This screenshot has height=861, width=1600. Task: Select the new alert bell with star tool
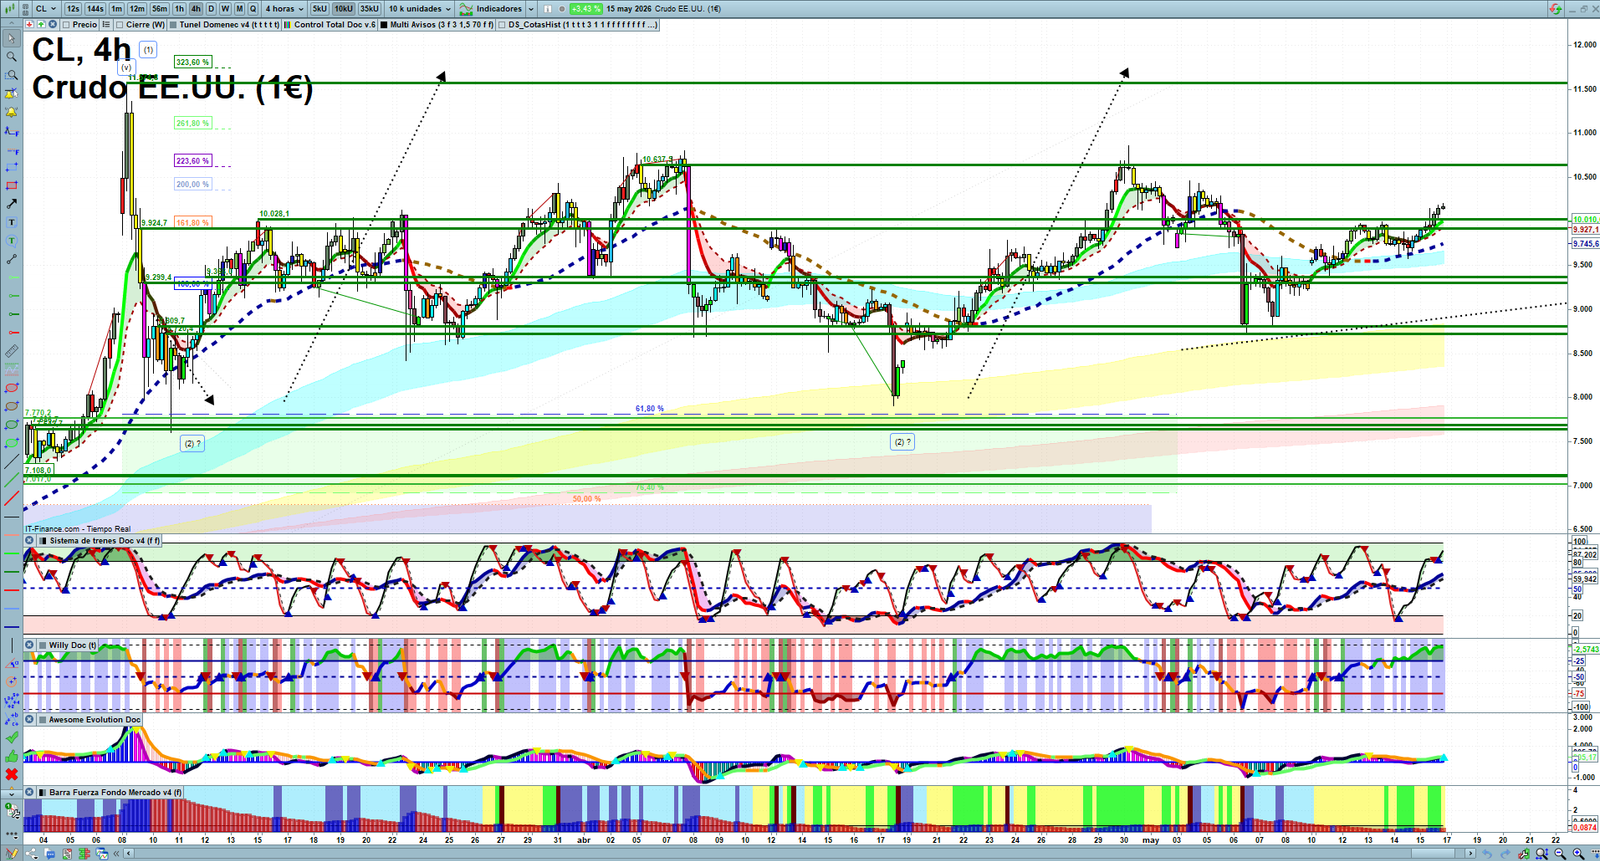pyautogui.click(x=12, y=93)
